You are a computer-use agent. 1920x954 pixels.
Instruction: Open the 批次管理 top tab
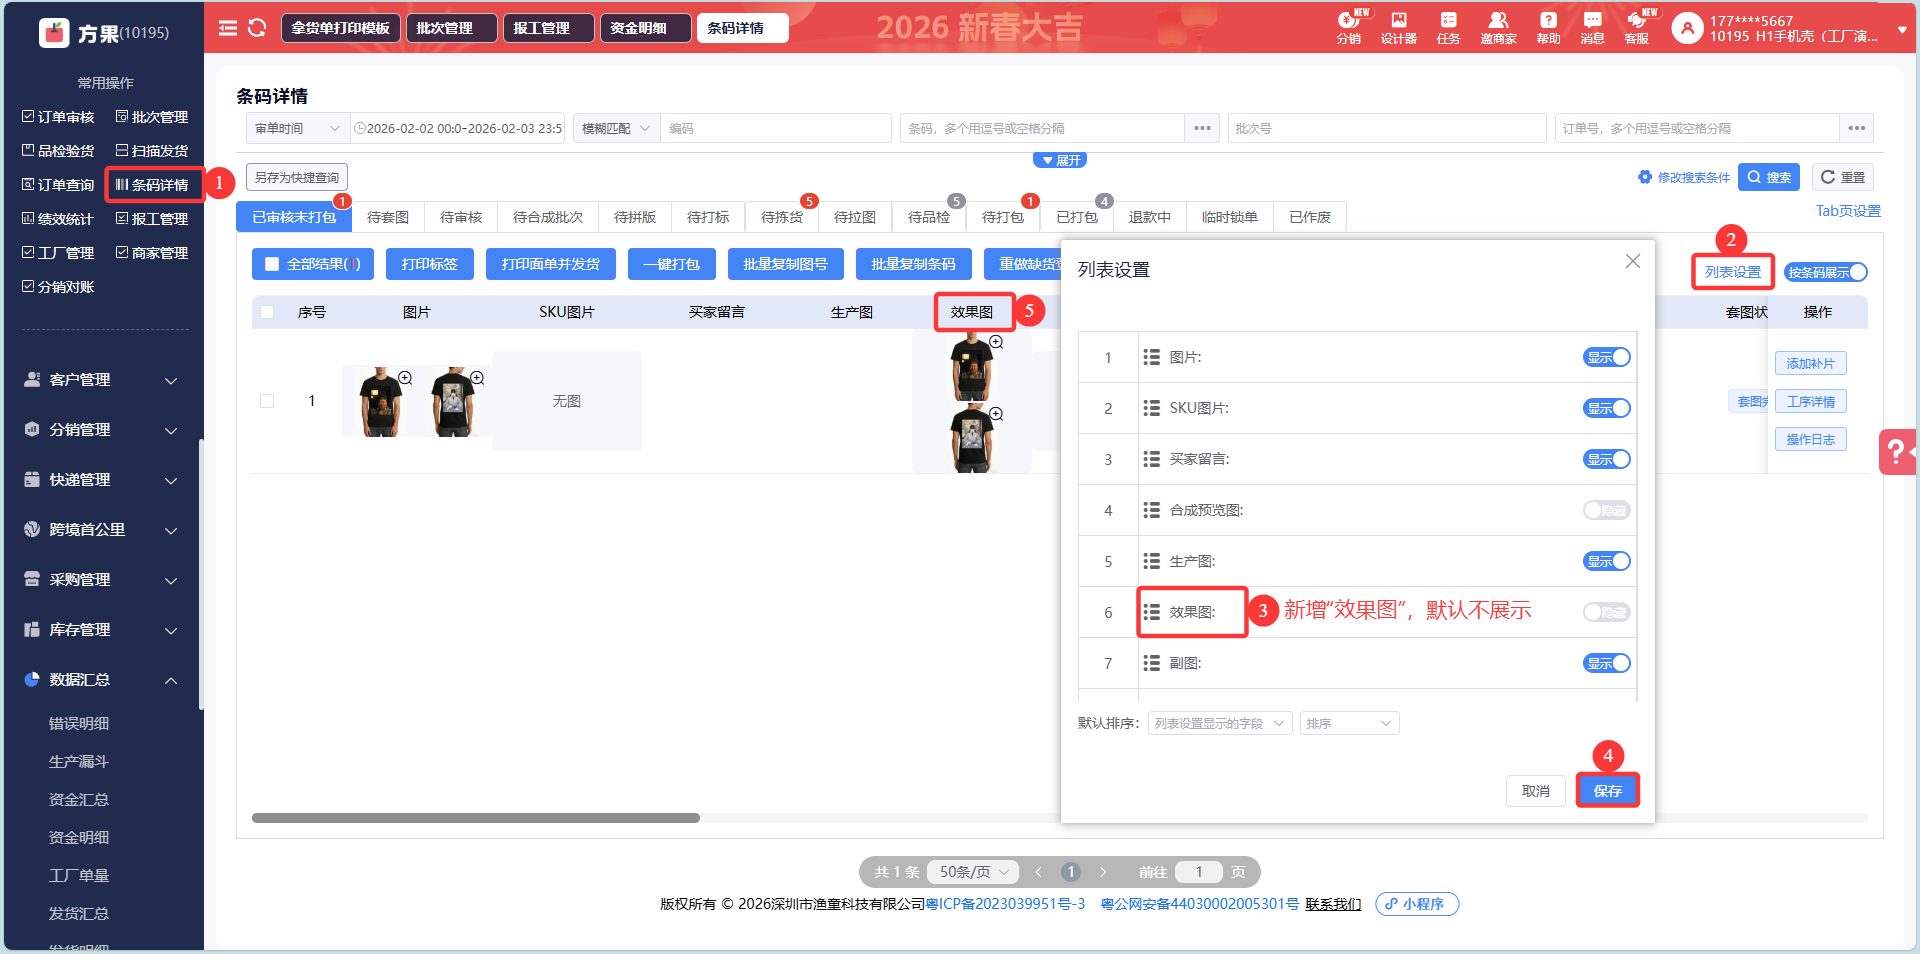click(x=451, y=28)
